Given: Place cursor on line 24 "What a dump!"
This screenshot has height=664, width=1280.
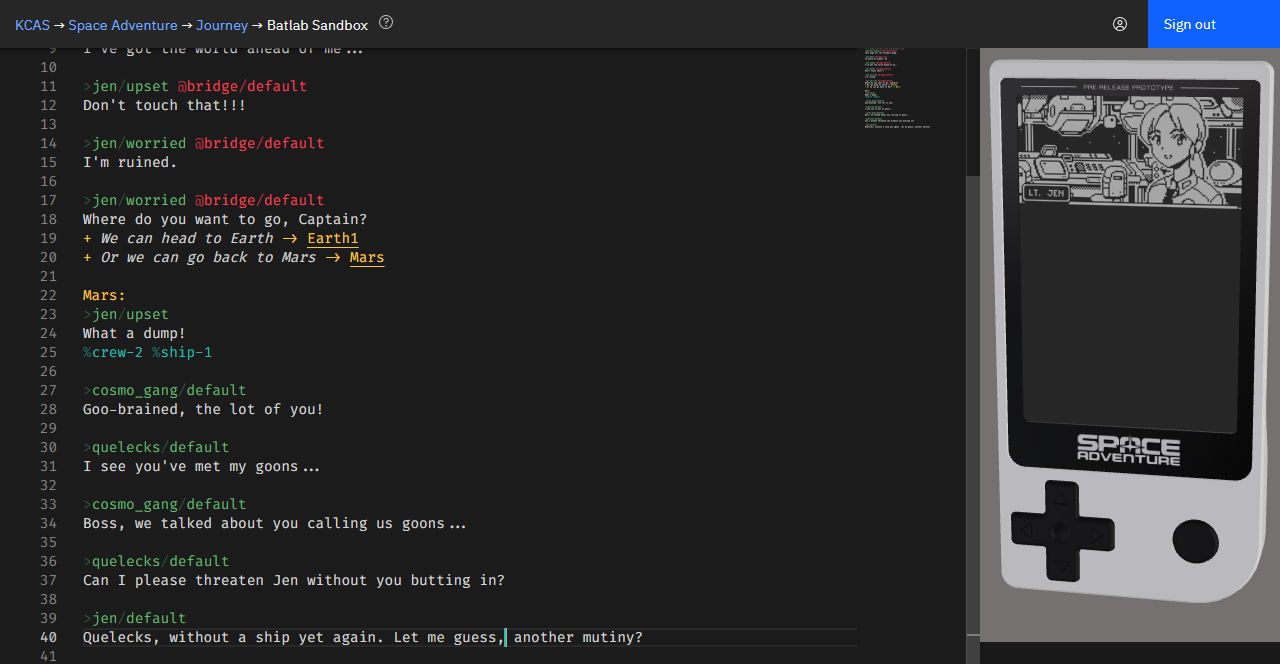Looking at the screenshot, I should 134,334.
